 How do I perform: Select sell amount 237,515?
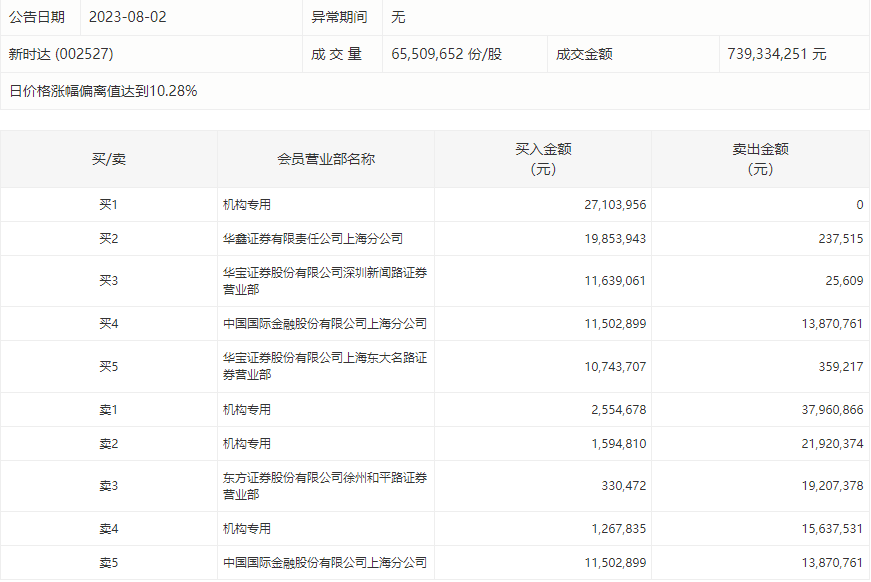click(x=840, y=238)
